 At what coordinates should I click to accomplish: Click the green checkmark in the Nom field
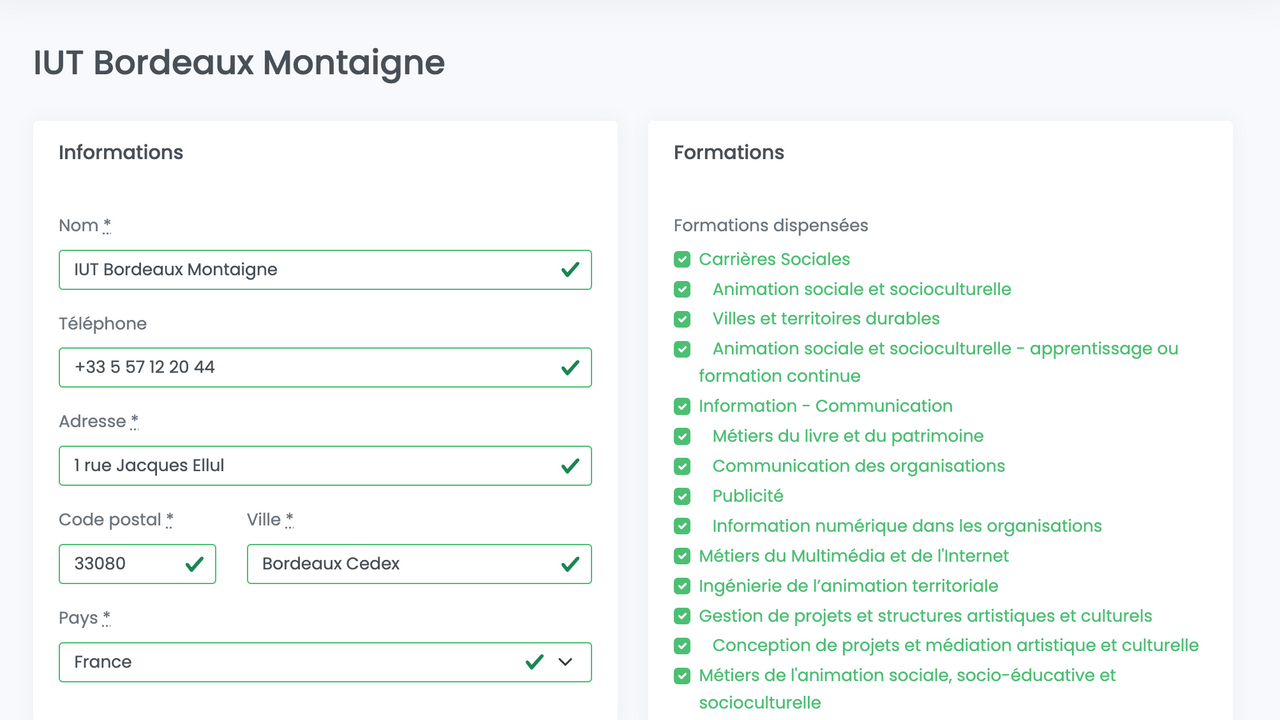570,270
